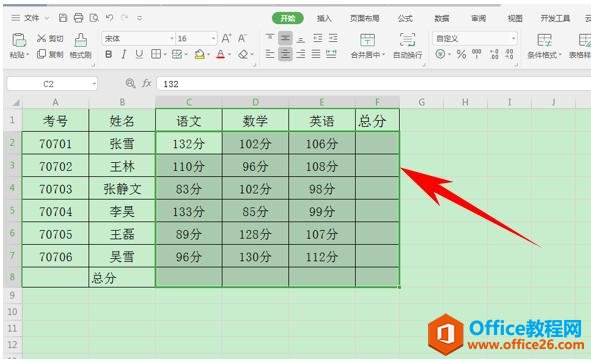Switch to the 页面布局 tab
591x362 pixels.
[x=364, y=18]
